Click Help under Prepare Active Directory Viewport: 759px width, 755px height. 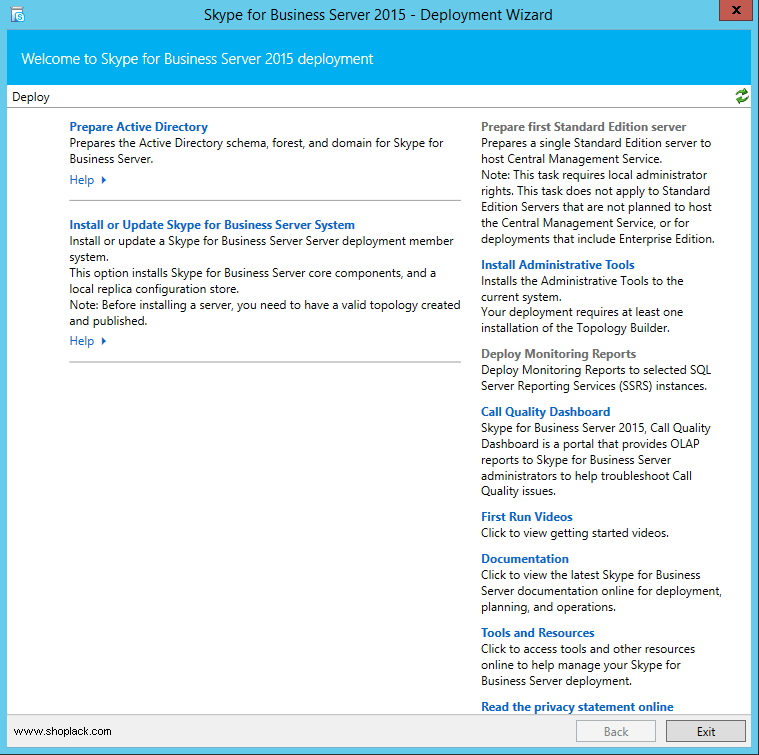click(81, 180)
